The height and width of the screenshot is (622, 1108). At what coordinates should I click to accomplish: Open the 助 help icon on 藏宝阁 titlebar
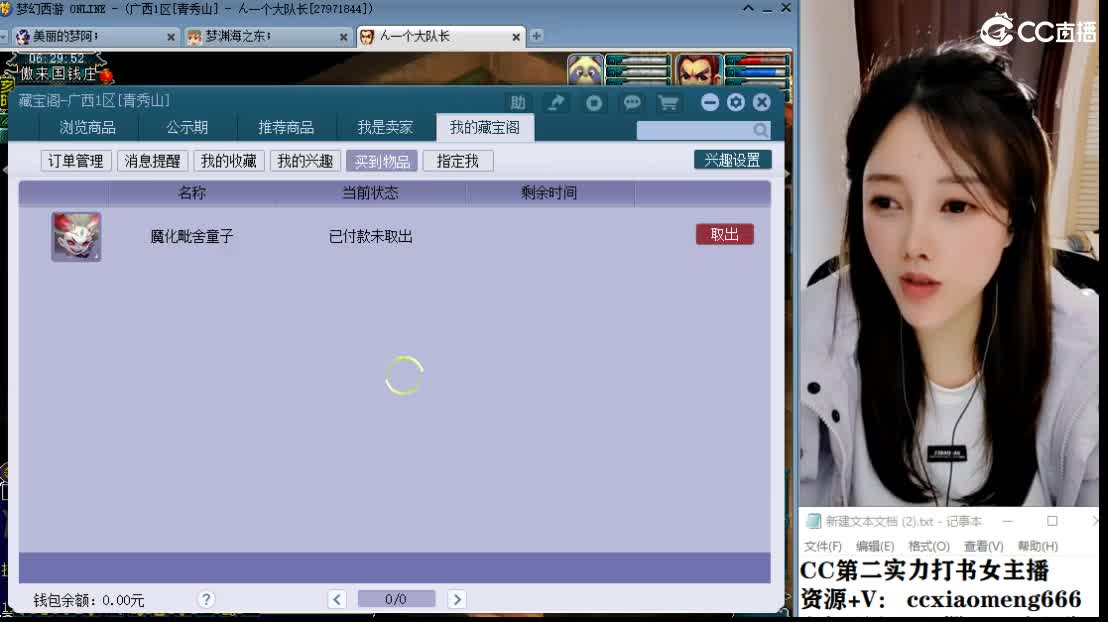coord(516,102)
